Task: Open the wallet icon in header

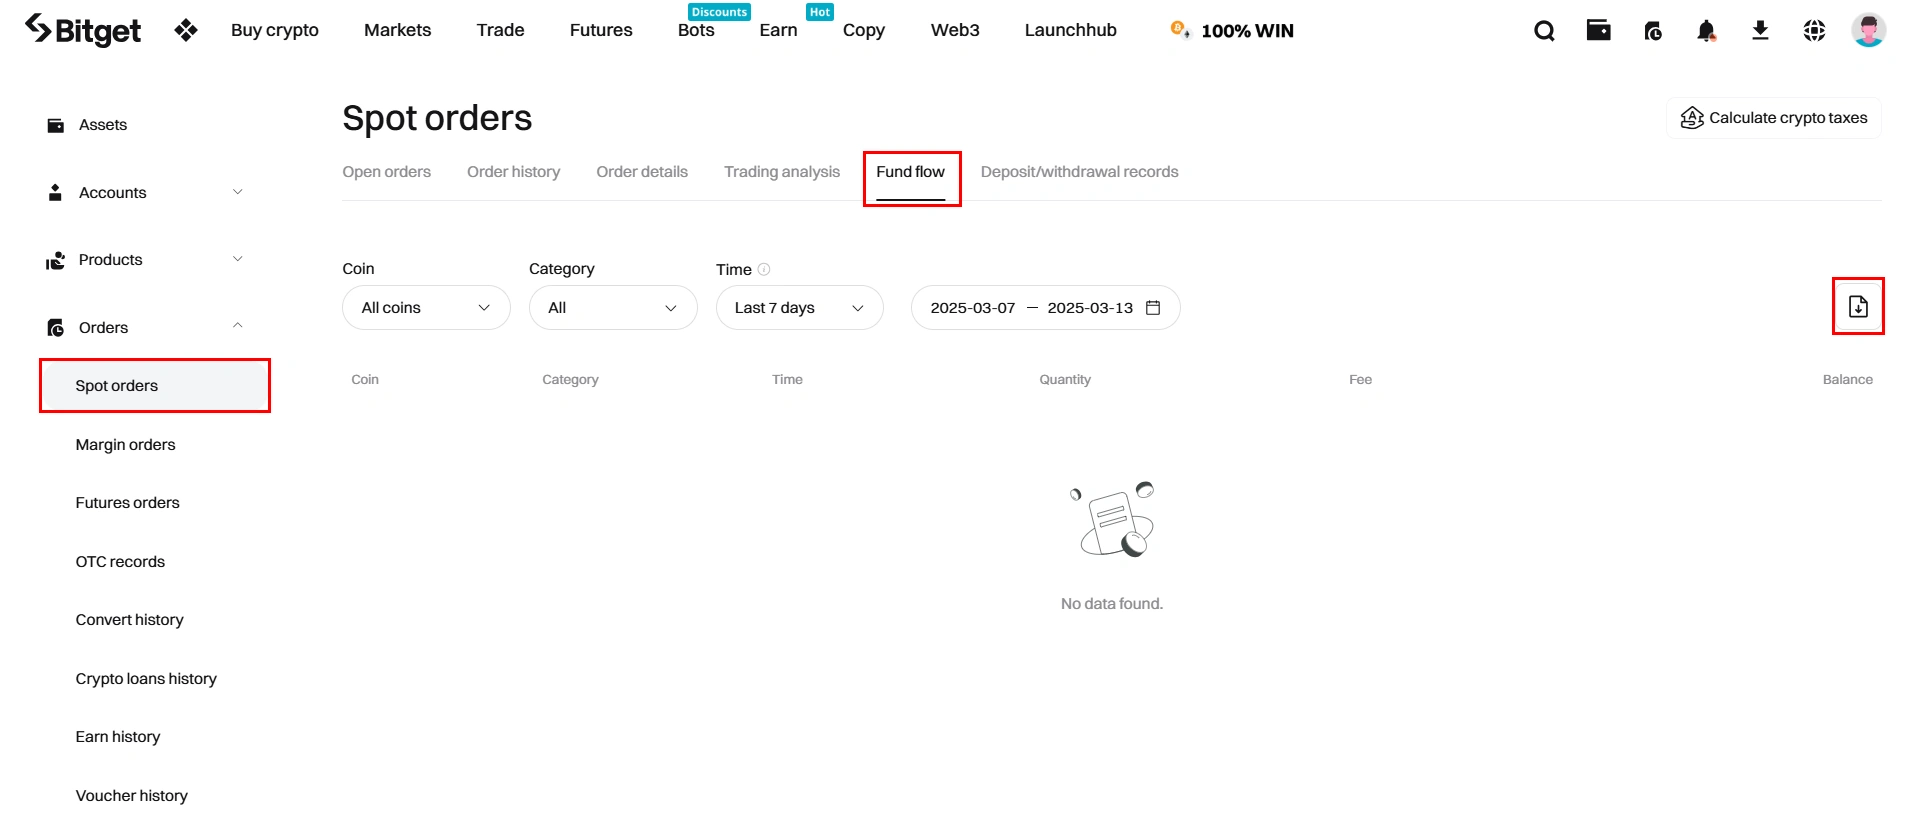Action: [x=1598, y=31]
